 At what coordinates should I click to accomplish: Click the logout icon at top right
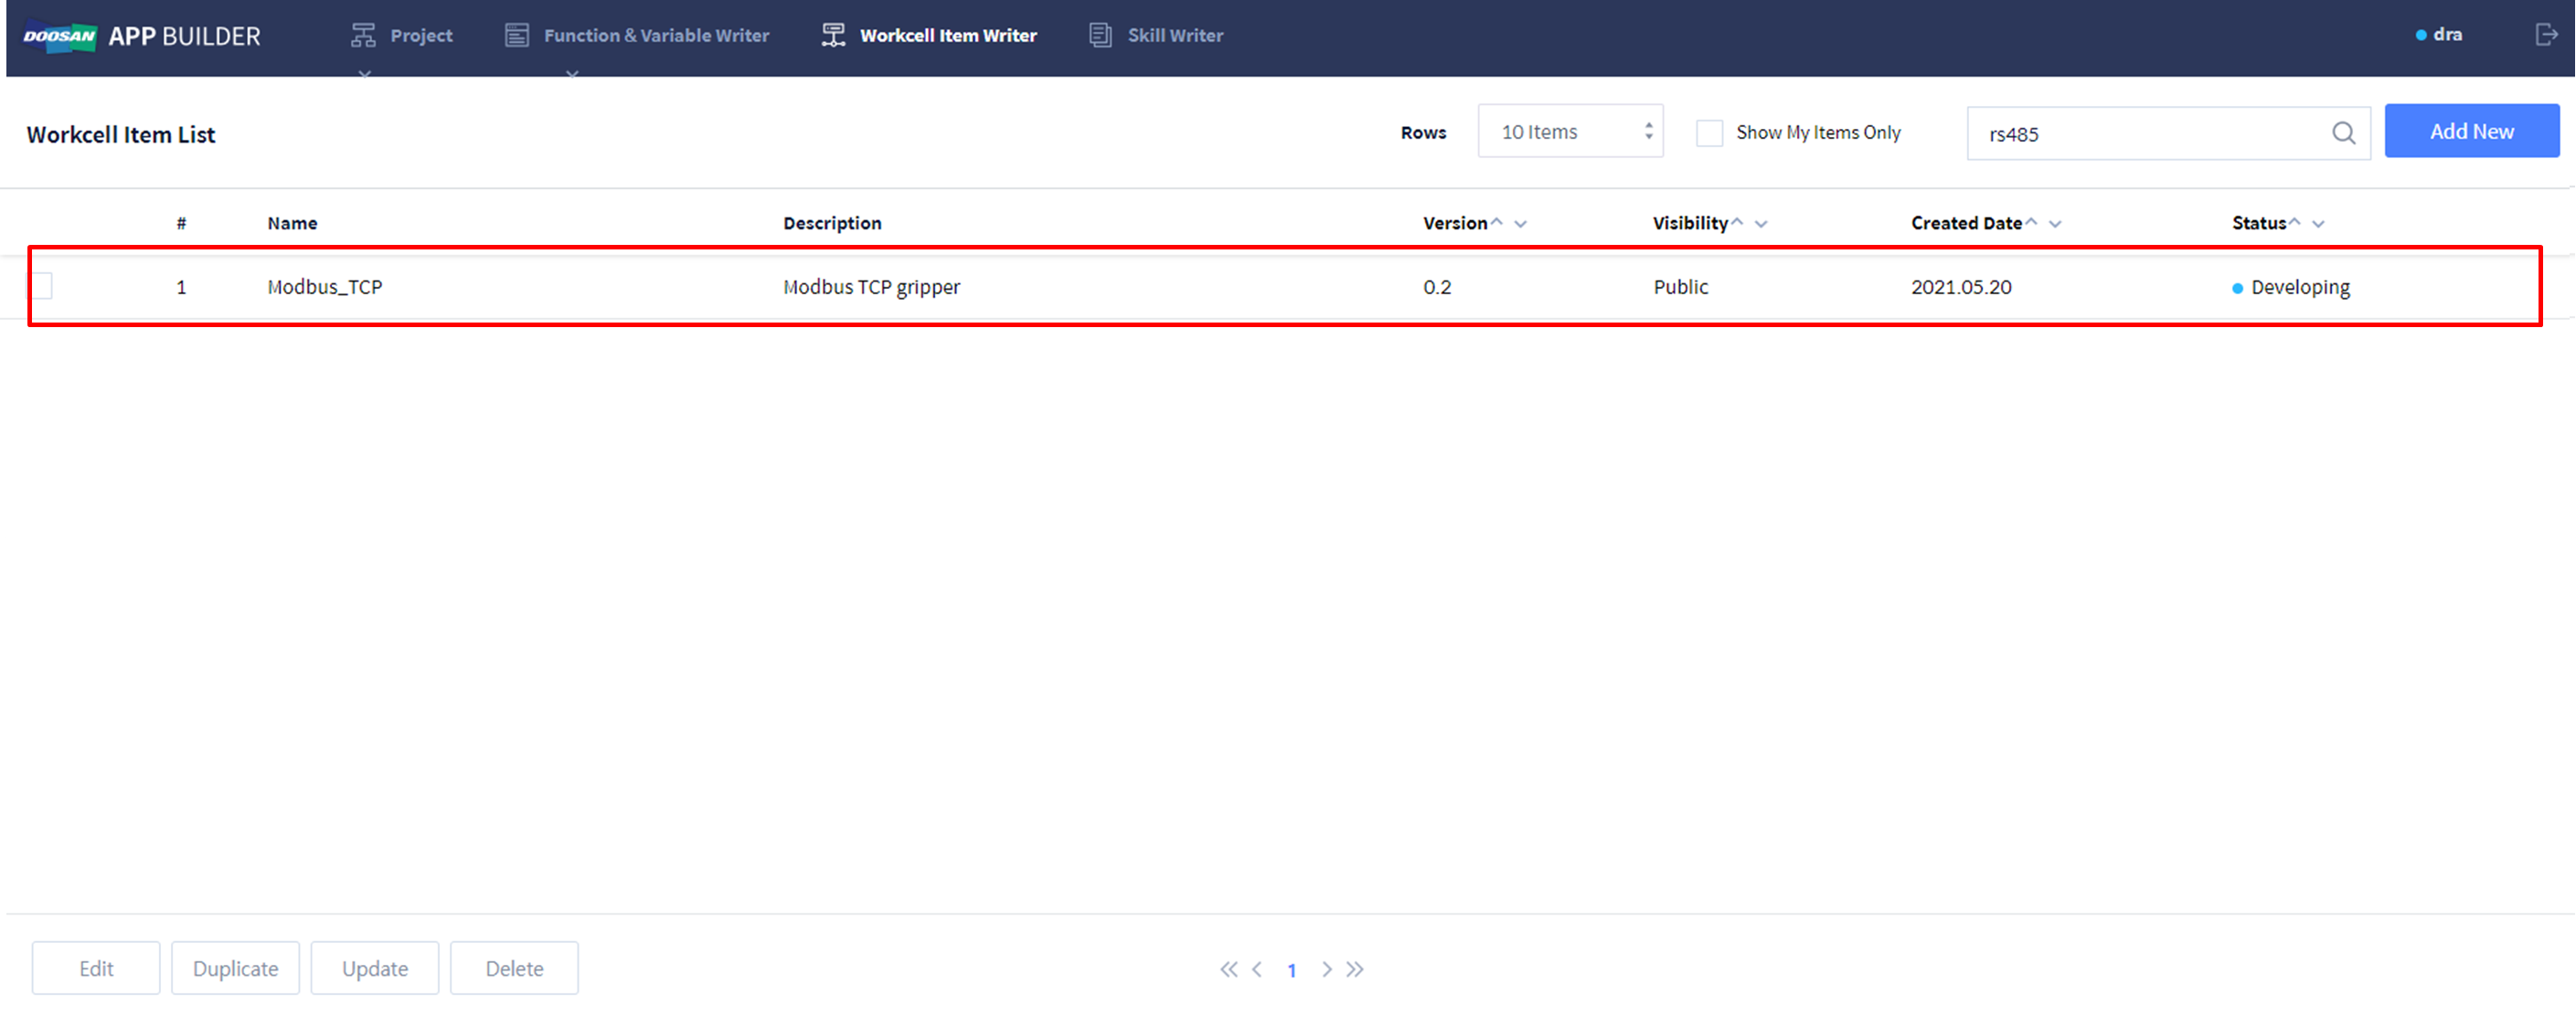tap(2546, 35)
